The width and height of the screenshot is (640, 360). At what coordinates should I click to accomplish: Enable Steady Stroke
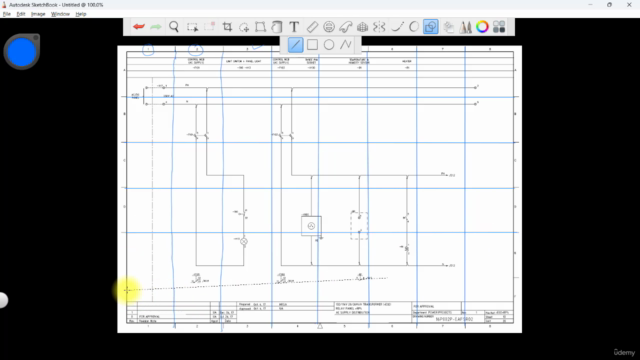tap(397, 27)
